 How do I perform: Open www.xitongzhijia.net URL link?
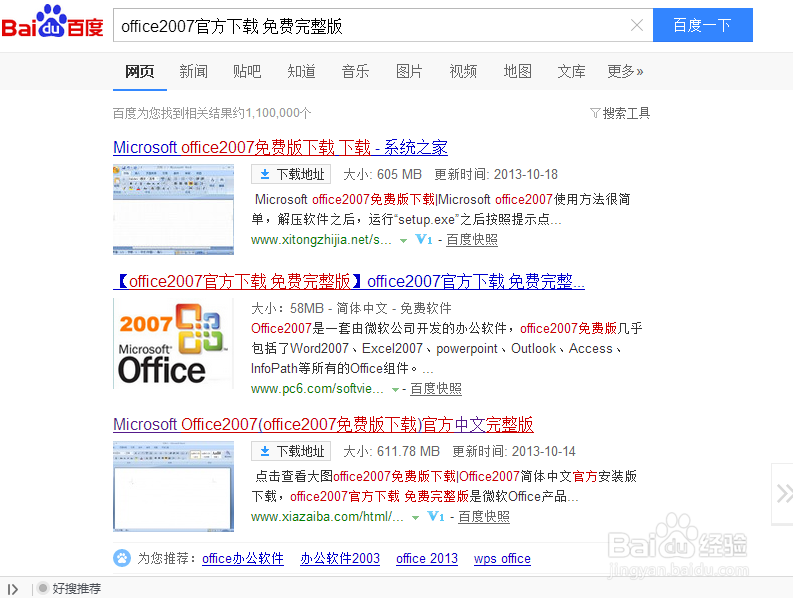tap(321, 239)
